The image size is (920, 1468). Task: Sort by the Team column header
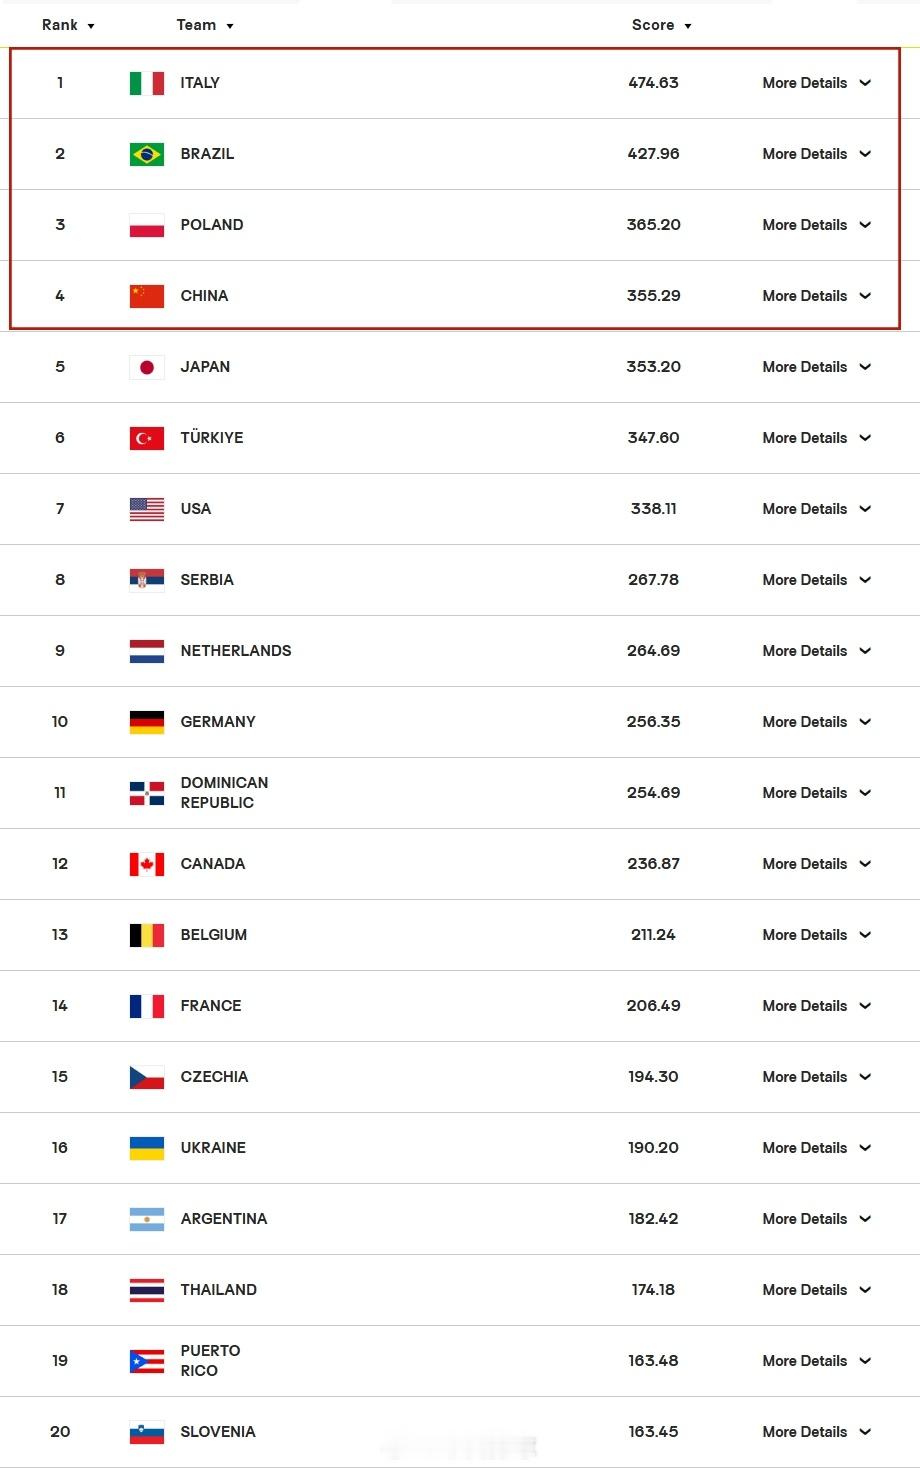tap(205, 25)
